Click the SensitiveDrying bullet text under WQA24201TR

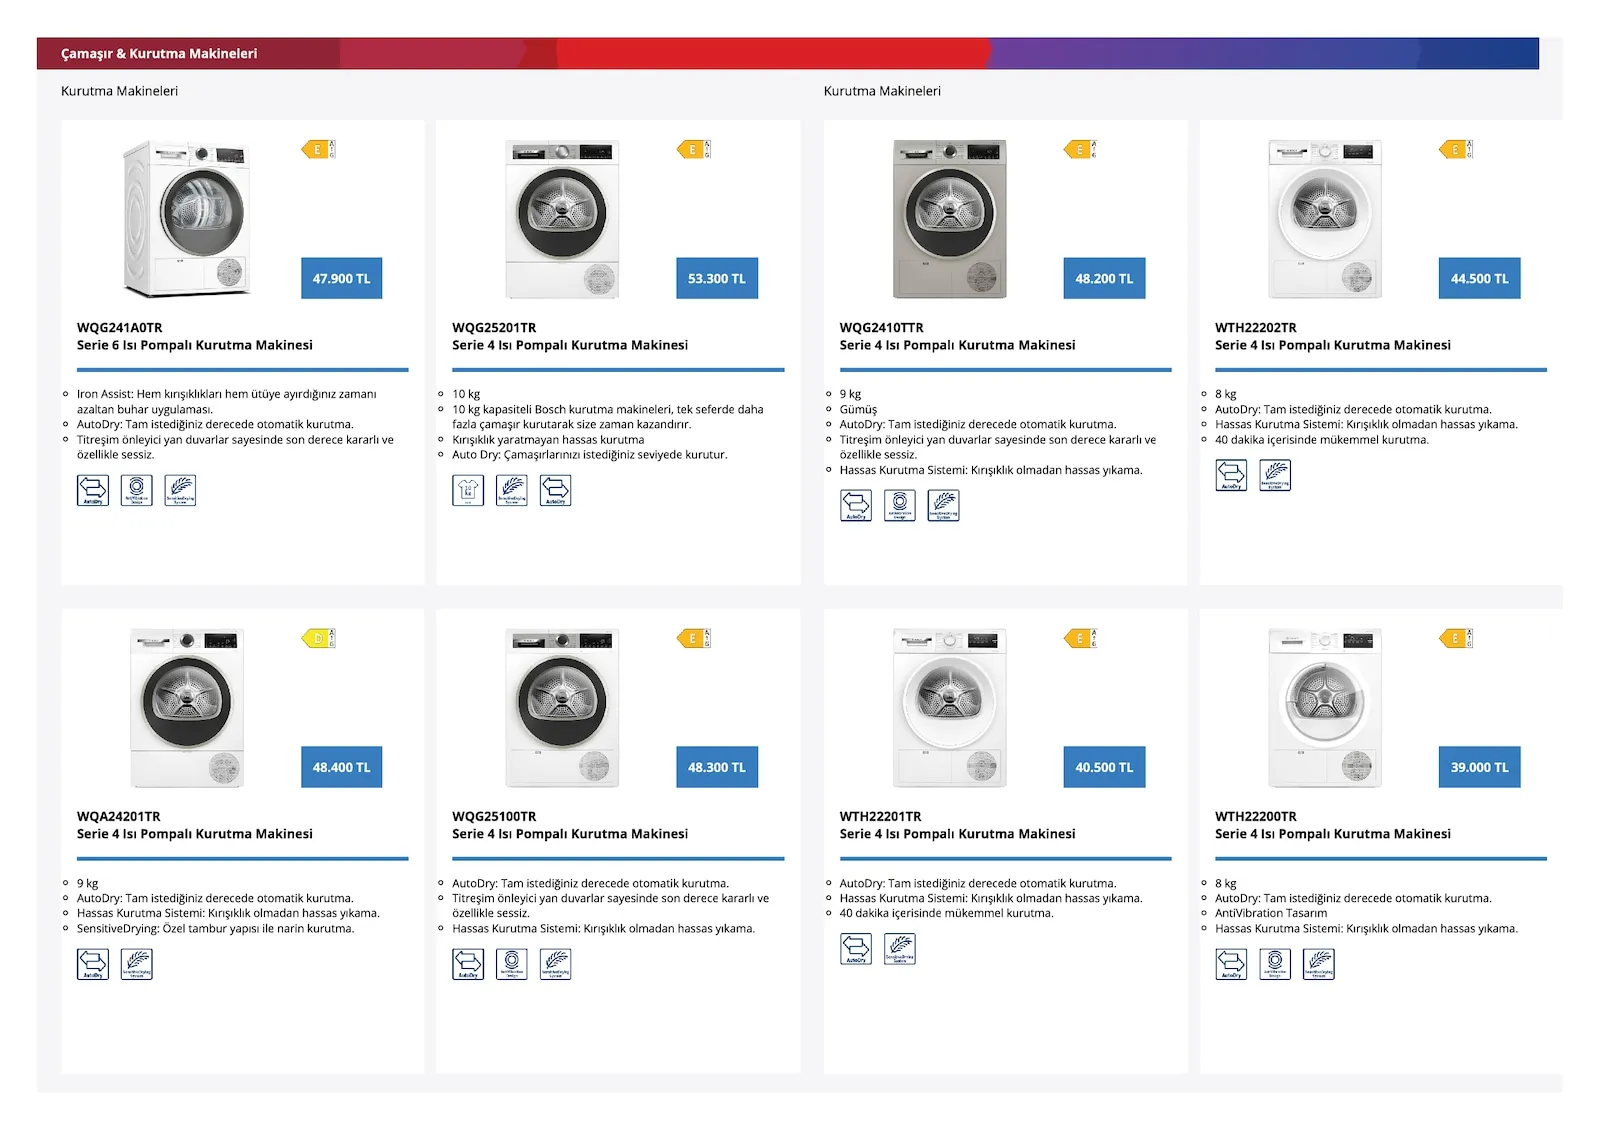215,929
